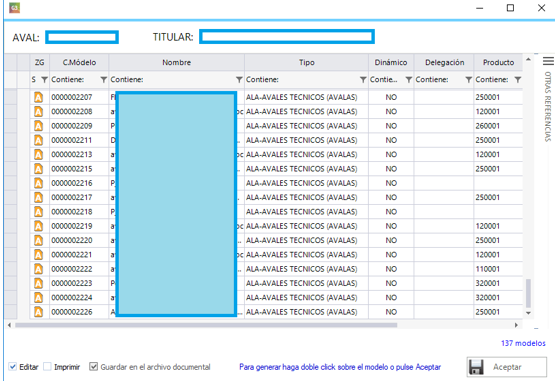This screenshot has height=381, width=555.
Task: Click the orange A icon for model 0000002213
Action: [x=38, y=154]
